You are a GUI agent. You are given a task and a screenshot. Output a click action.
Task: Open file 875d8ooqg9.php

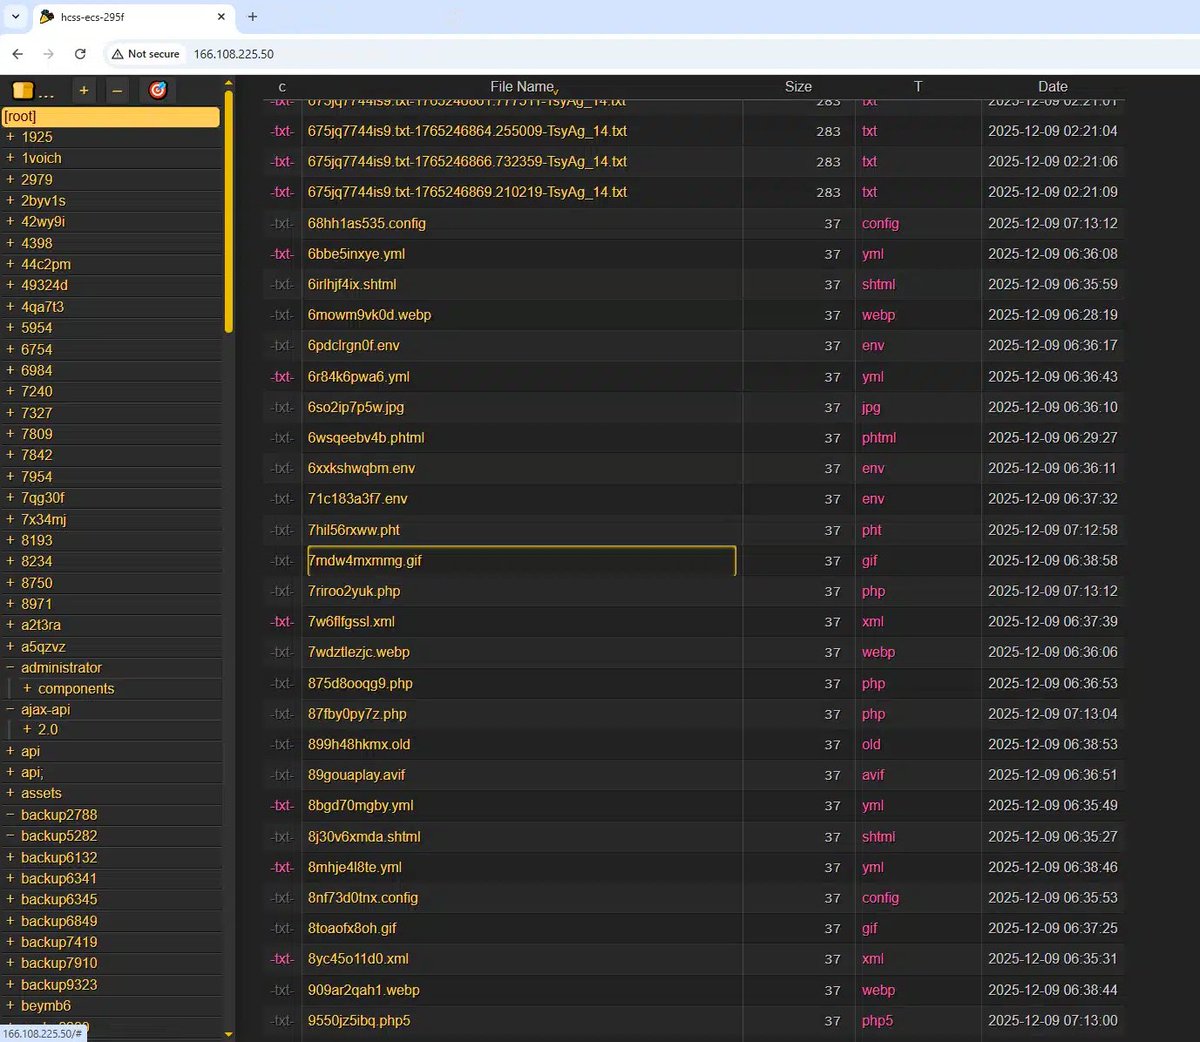click(x=360, y=684)
